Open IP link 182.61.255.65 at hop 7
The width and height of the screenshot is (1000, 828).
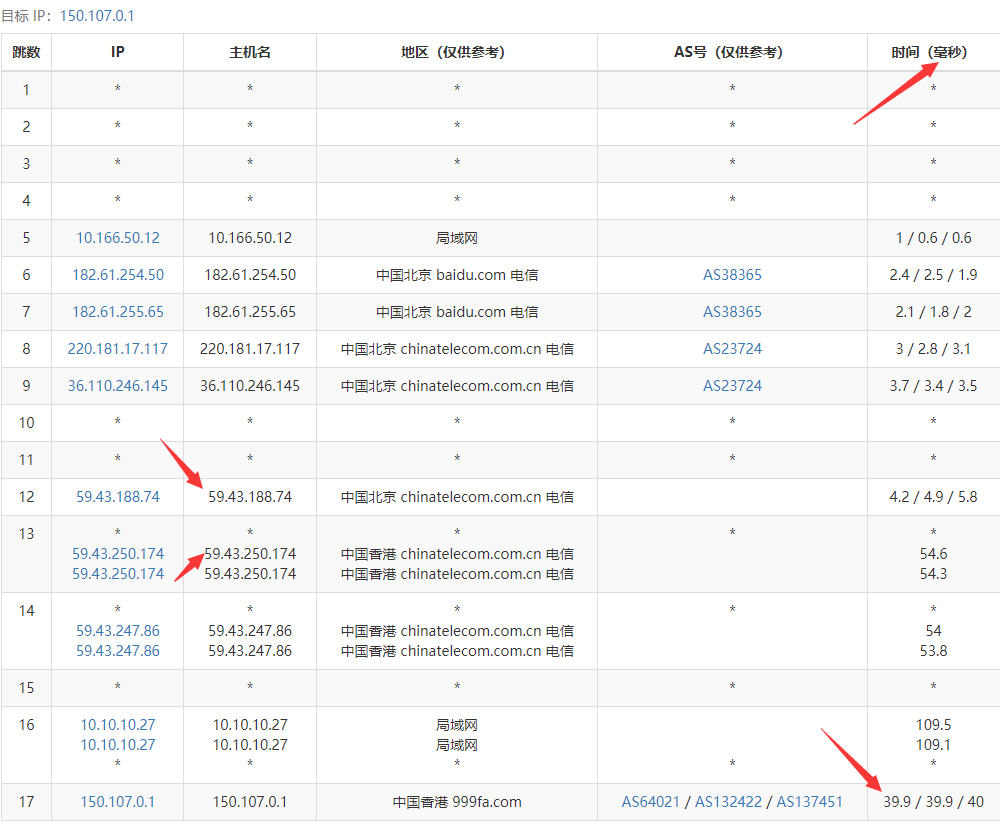point(118,312)
